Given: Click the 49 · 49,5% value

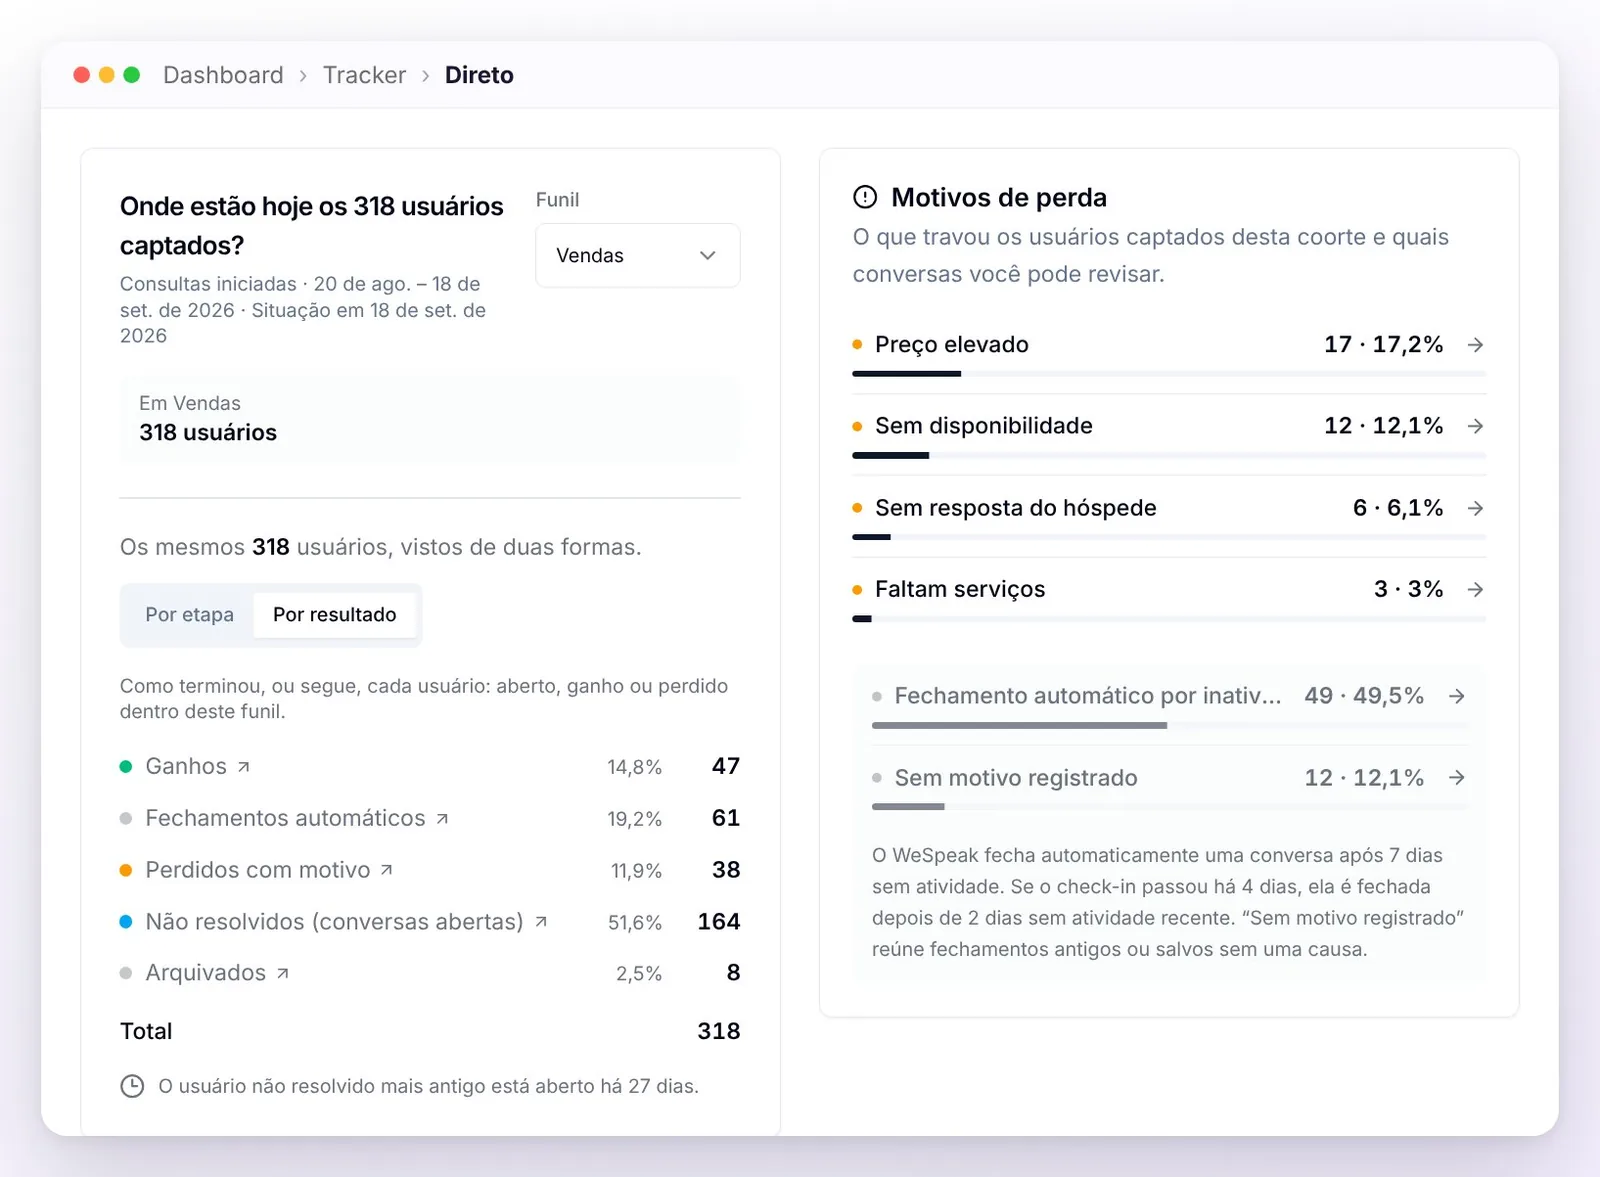Looking at the screenshot, I should pyautogui.click(x=1364, y=696).
